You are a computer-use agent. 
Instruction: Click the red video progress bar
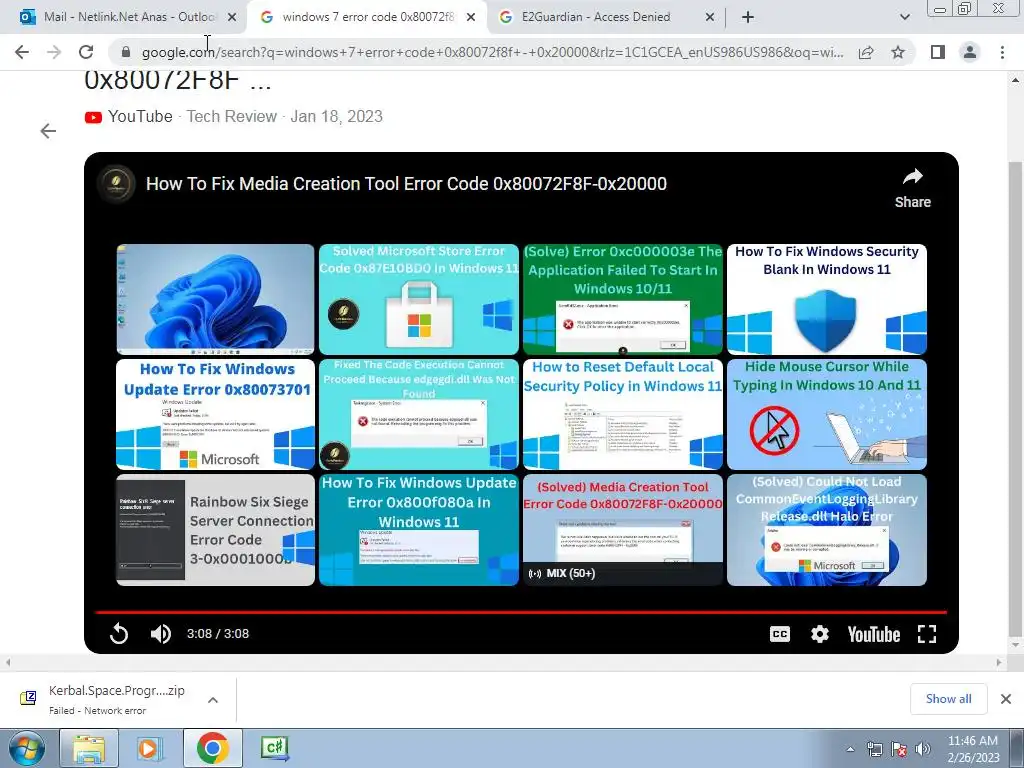pyautogui.click(x=521, y=613)
